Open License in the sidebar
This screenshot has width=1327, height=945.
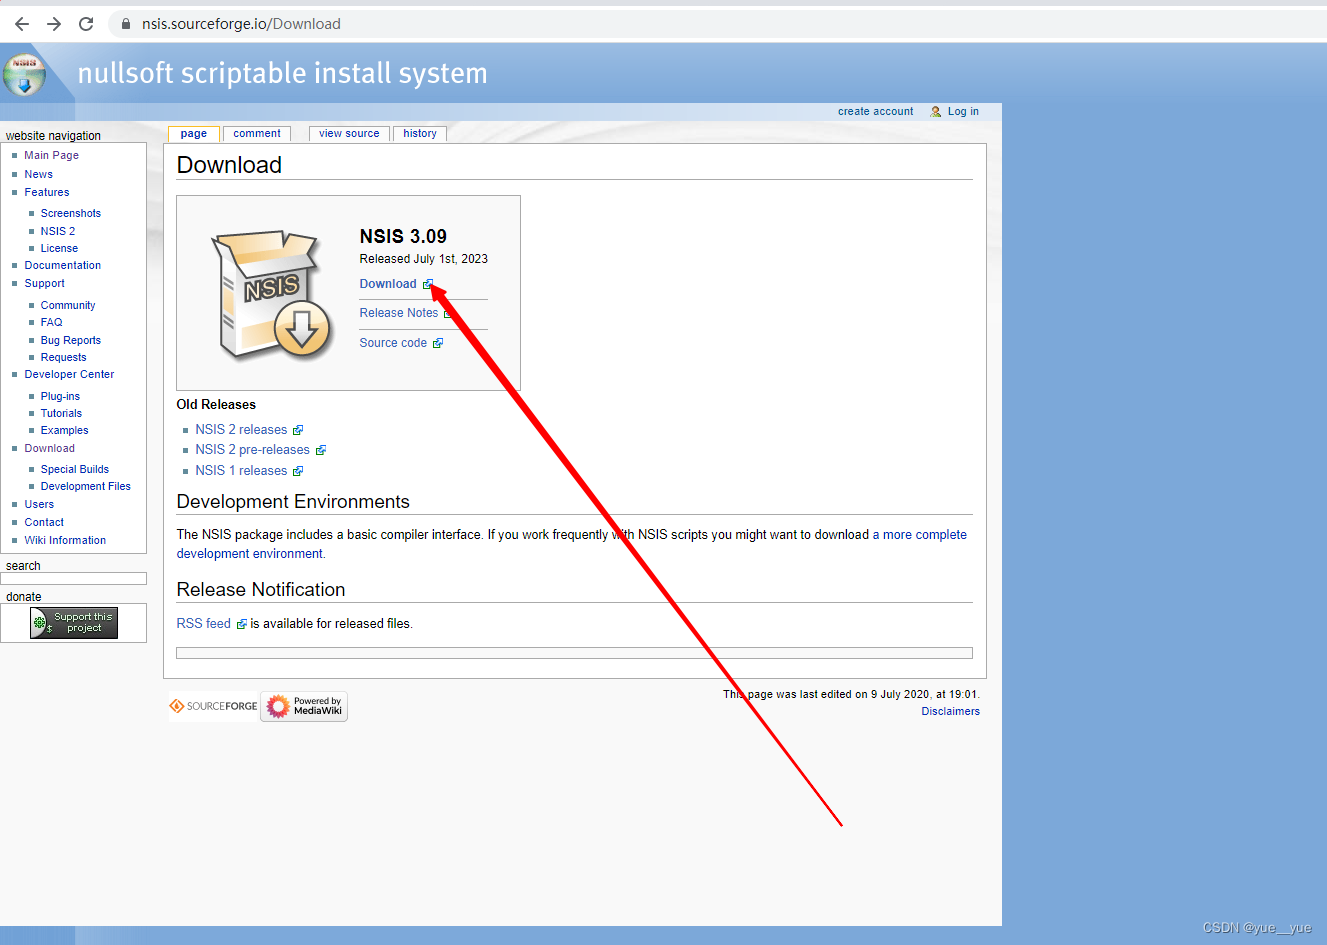coord(59,249)
